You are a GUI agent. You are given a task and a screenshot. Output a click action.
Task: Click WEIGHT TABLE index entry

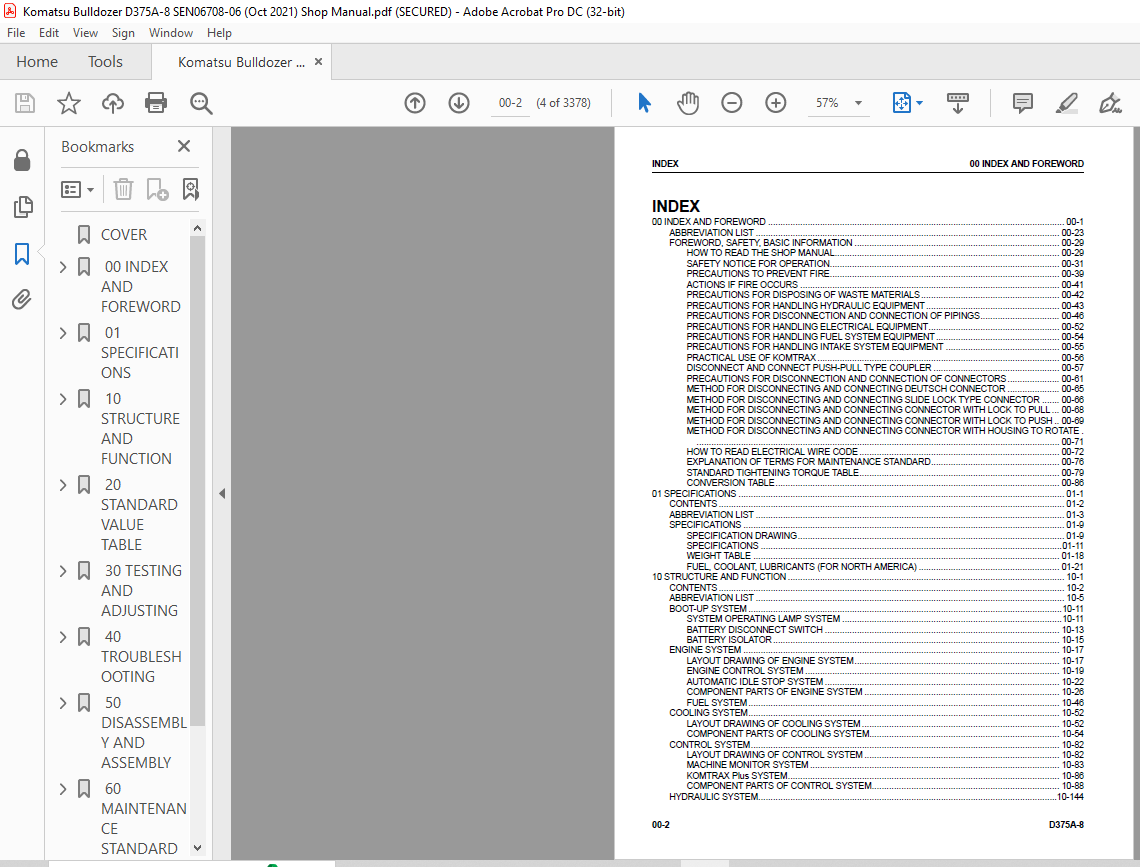pyautogui.click(x=885, y=556)
